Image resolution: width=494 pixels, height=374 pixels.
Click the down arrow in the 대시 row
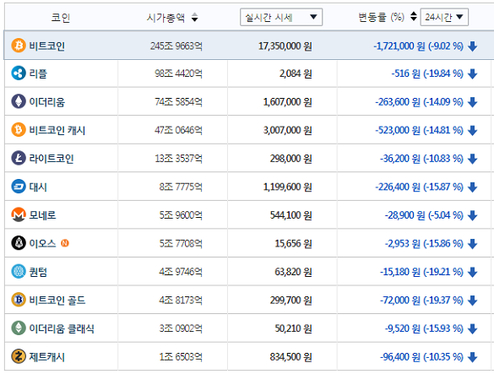pyautogui.click(x=473, y=187)
